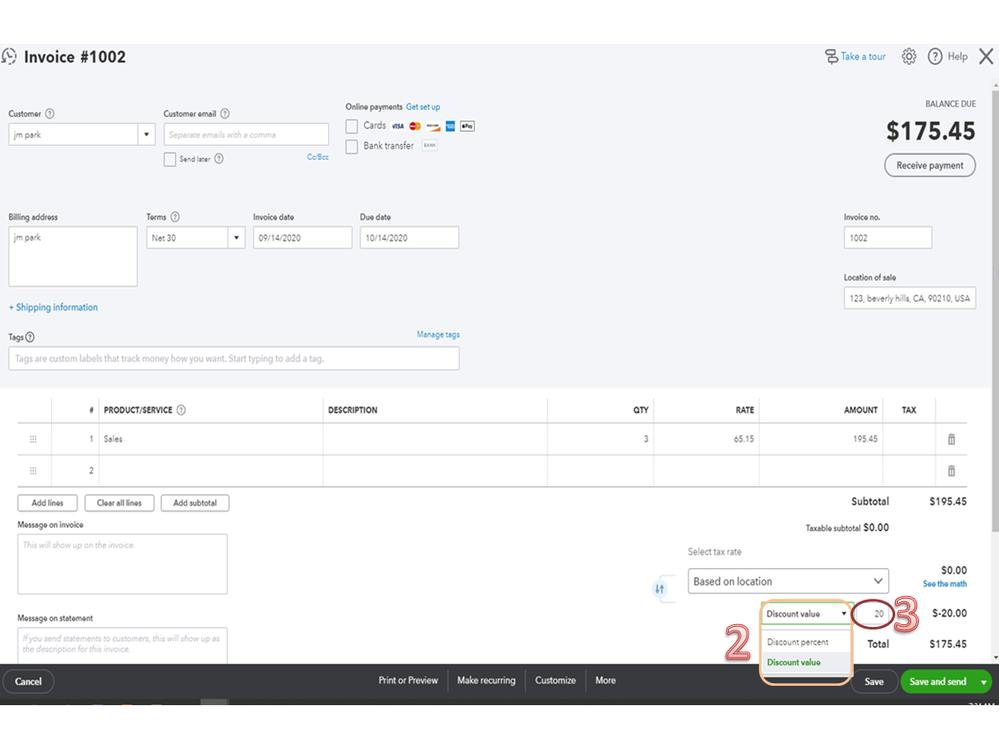
Task: Delete empty line 2 with trash icon
Action: coord(951,471)
